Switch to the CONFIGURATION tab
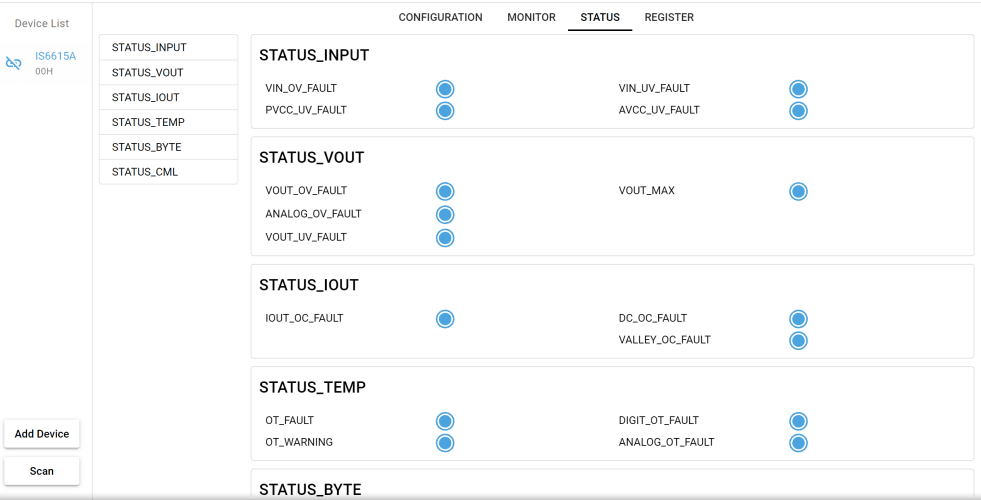 tap(440, 18)
